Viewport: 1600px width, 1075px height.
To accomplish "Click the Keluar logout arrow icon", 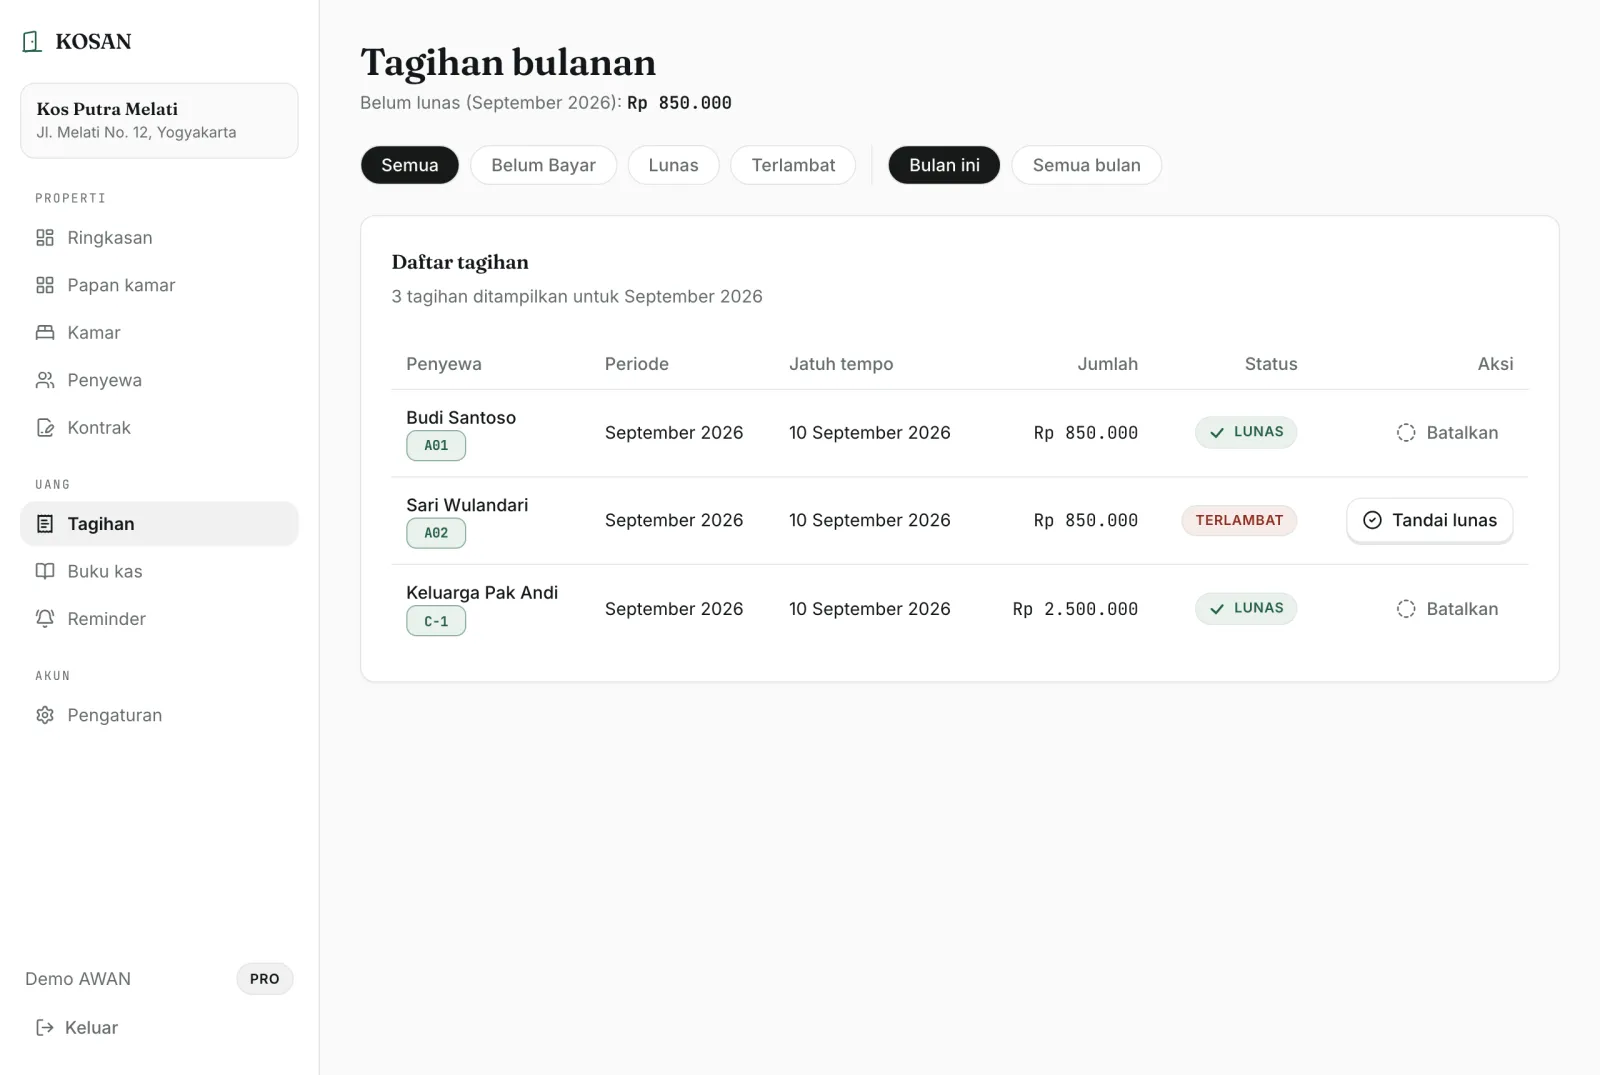I will (x=45, y=1028).
